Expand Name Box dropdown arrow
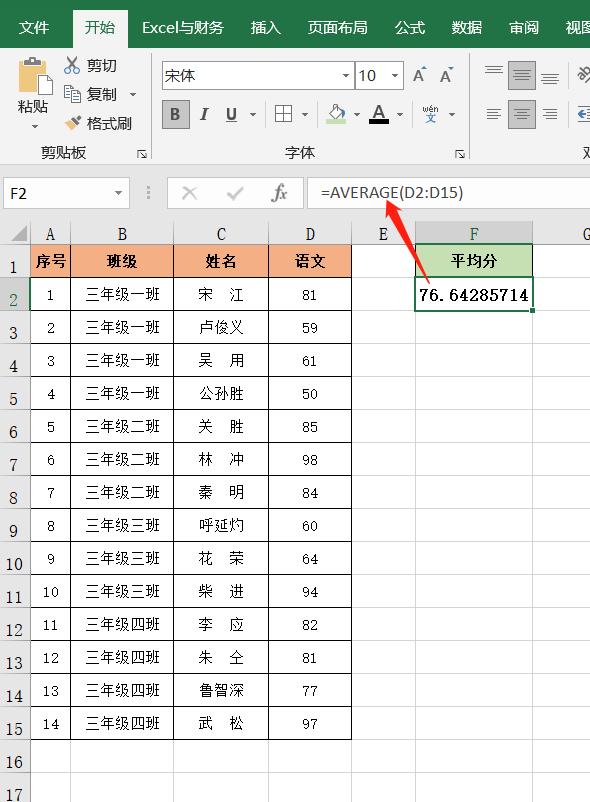The height and width of the screenshot is (802, 590). pyautogui.click(x=119, y=193)
